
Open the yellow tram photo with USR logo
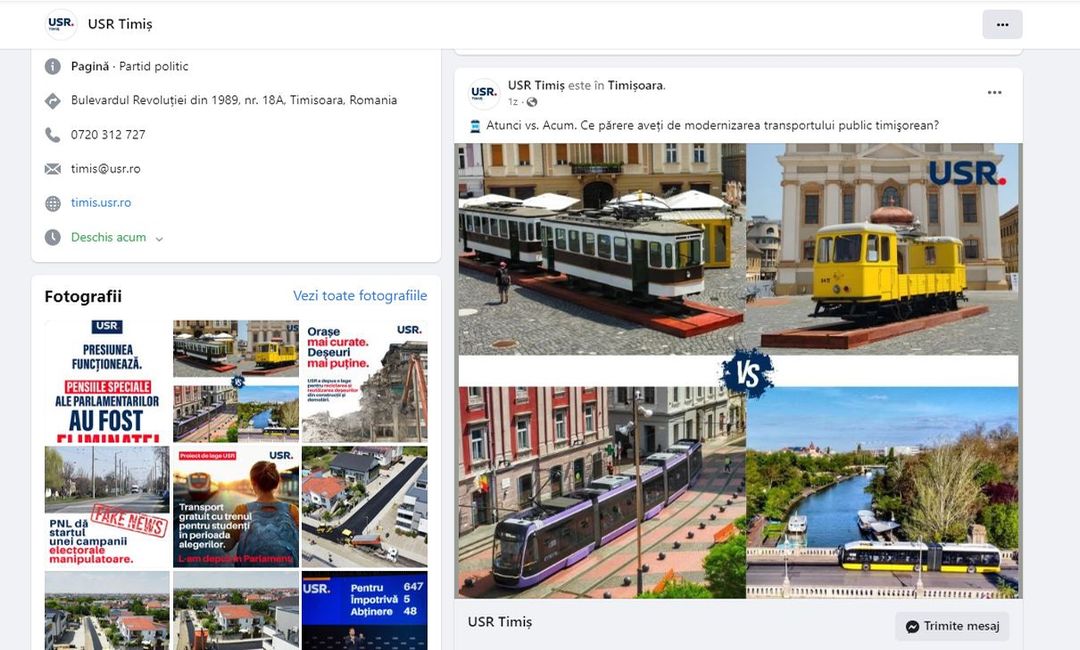tap(882, 249)
